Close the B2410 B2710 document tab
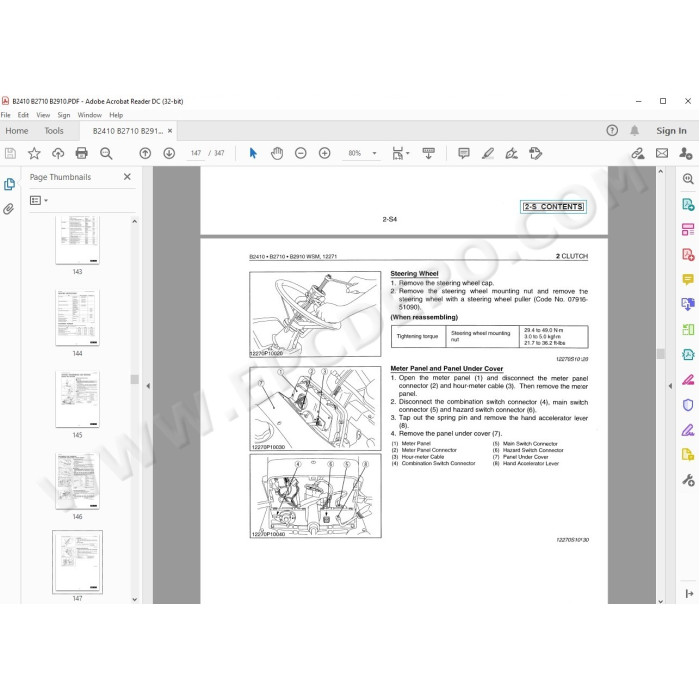The height and width of the screenshot is (700, 700). (x=170, y=131)
